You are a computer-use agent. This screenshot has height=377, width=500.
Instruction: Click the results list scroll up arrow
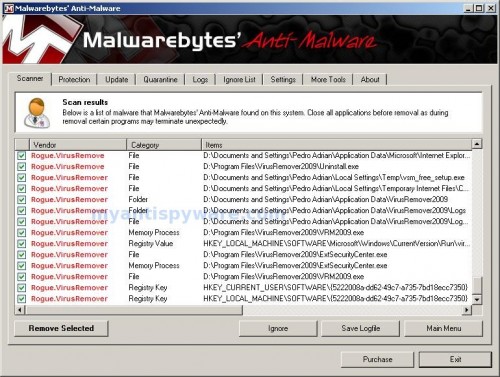click(477, 144)
